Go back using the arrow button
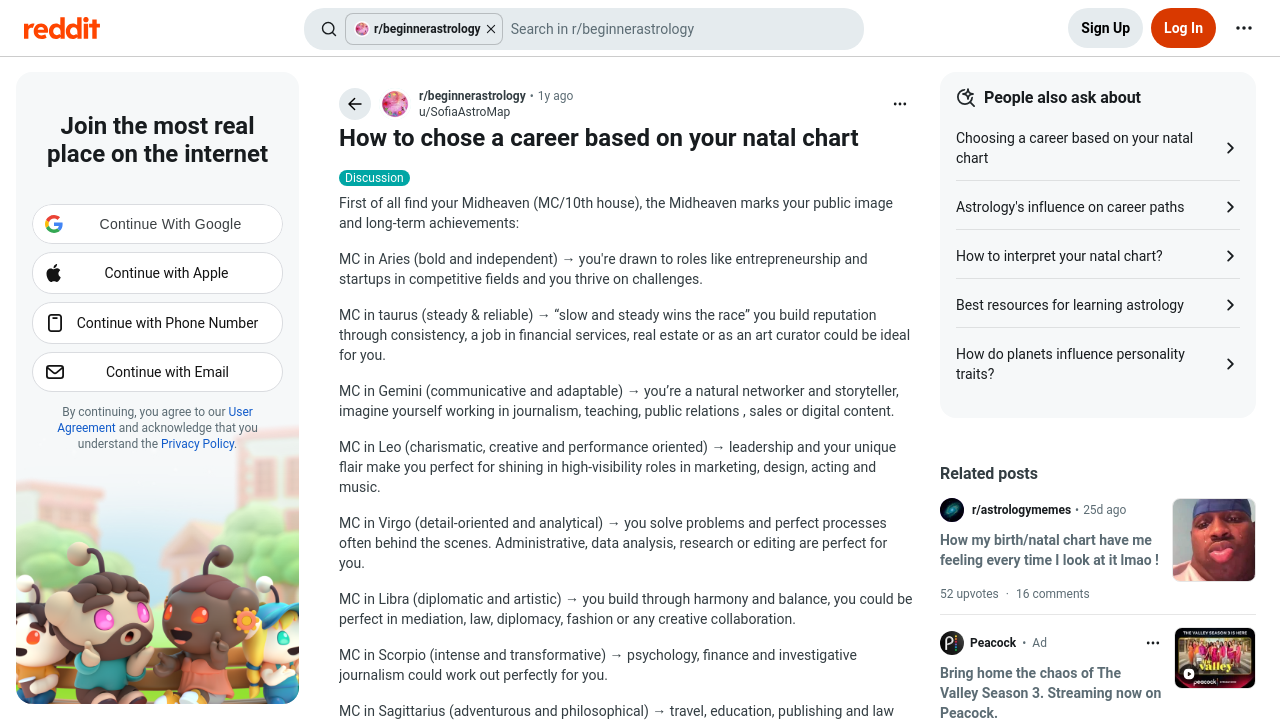Image resolution: width=1280 pixels, height=720 pixels. pos(355,104)
